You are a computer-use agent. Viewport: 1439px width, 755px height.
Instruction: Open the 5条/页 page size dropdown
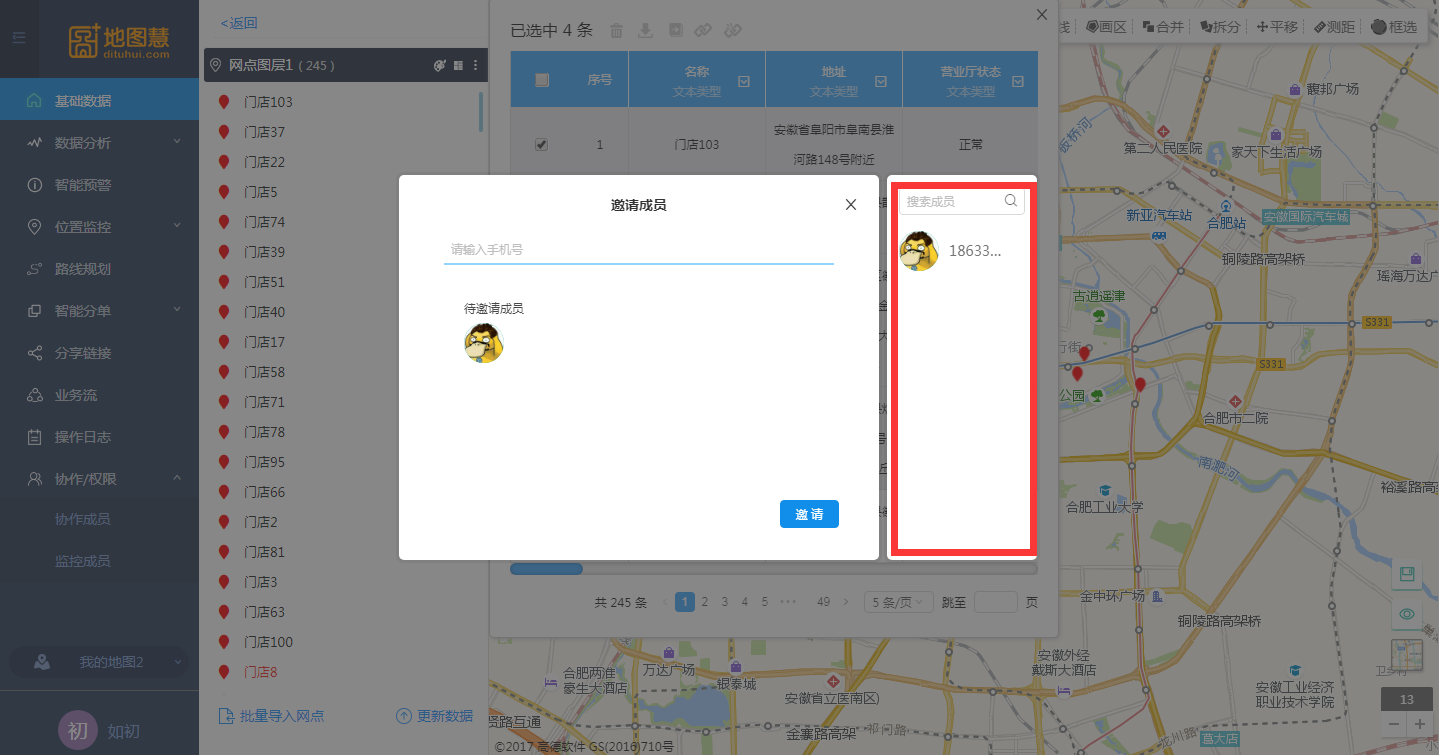pos(898,602)
